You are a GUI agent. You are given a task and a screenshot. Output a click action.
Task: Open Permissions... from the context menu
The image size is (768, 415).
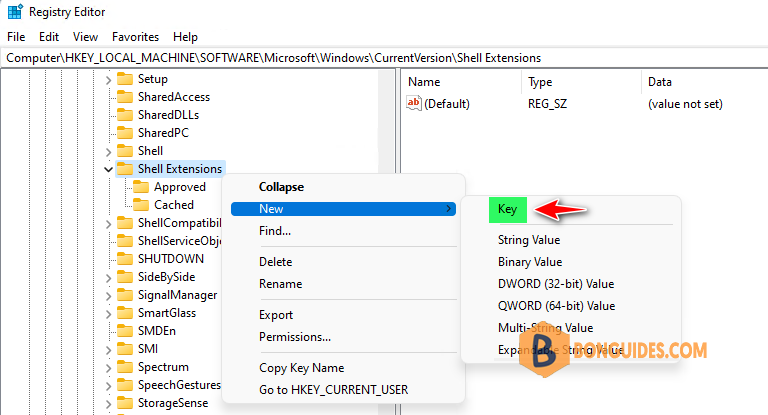click(x=343, y=337)
